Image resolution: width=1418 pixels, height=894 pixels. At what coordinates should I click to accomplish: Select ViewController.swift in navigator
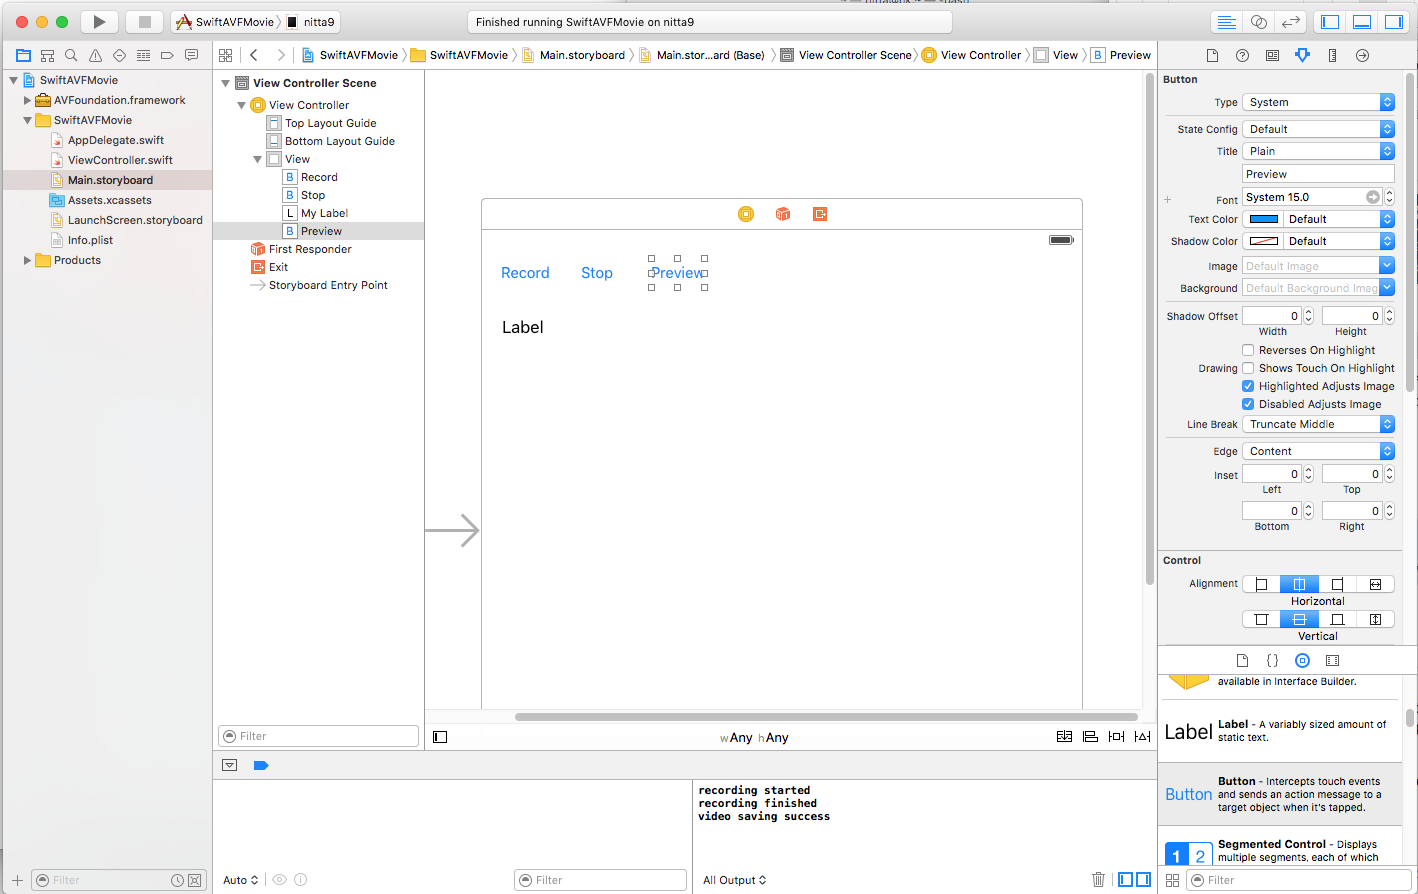(x=120, y=160)
